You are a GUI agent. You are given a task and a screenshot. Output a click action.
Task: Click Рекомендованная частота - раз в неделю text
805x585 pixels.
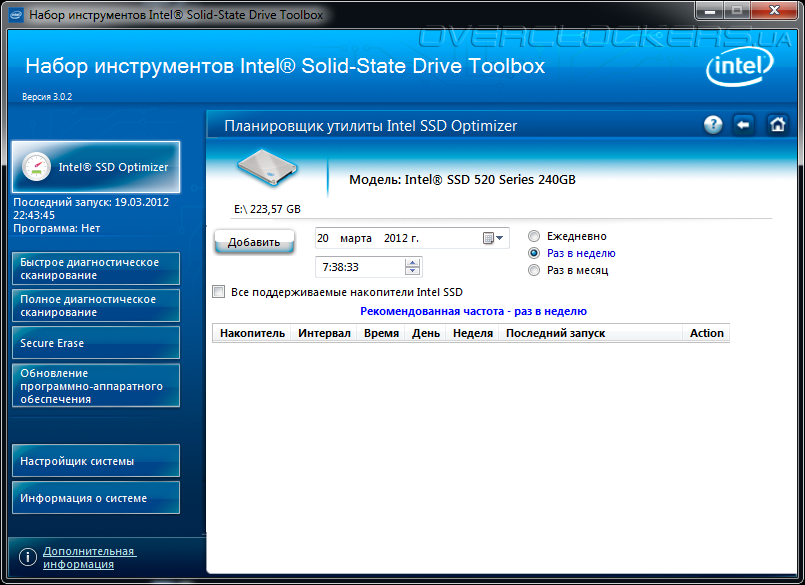[x=473, y=311]
